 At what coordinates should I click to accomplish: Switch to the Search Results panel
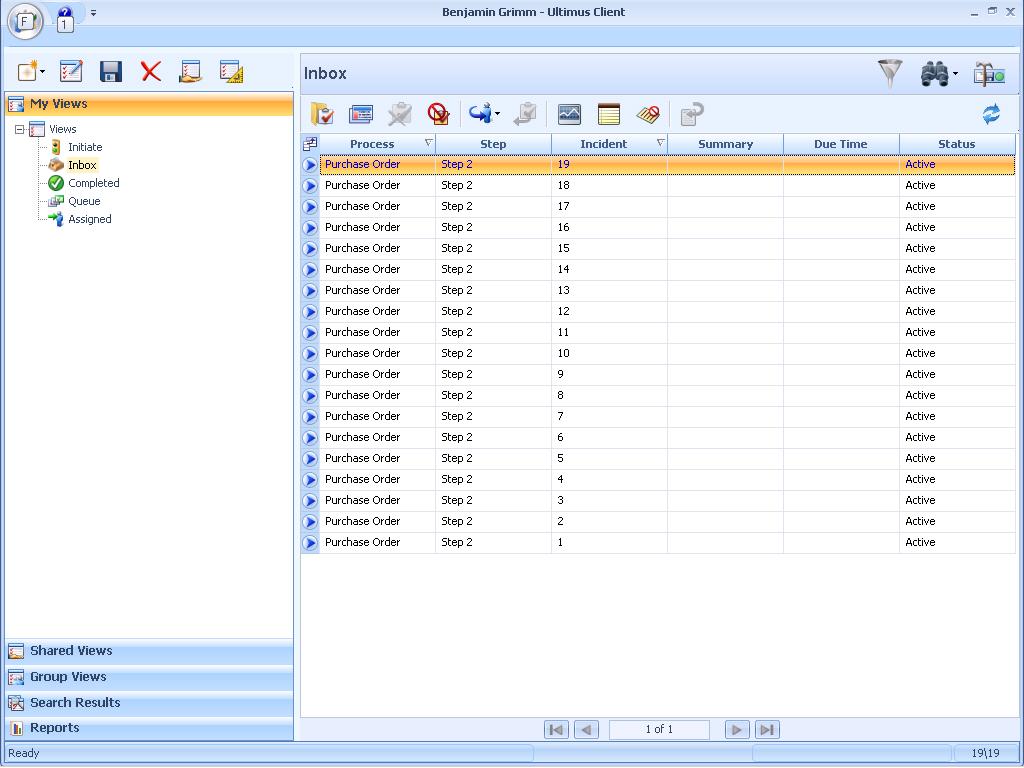pos(150,703)
